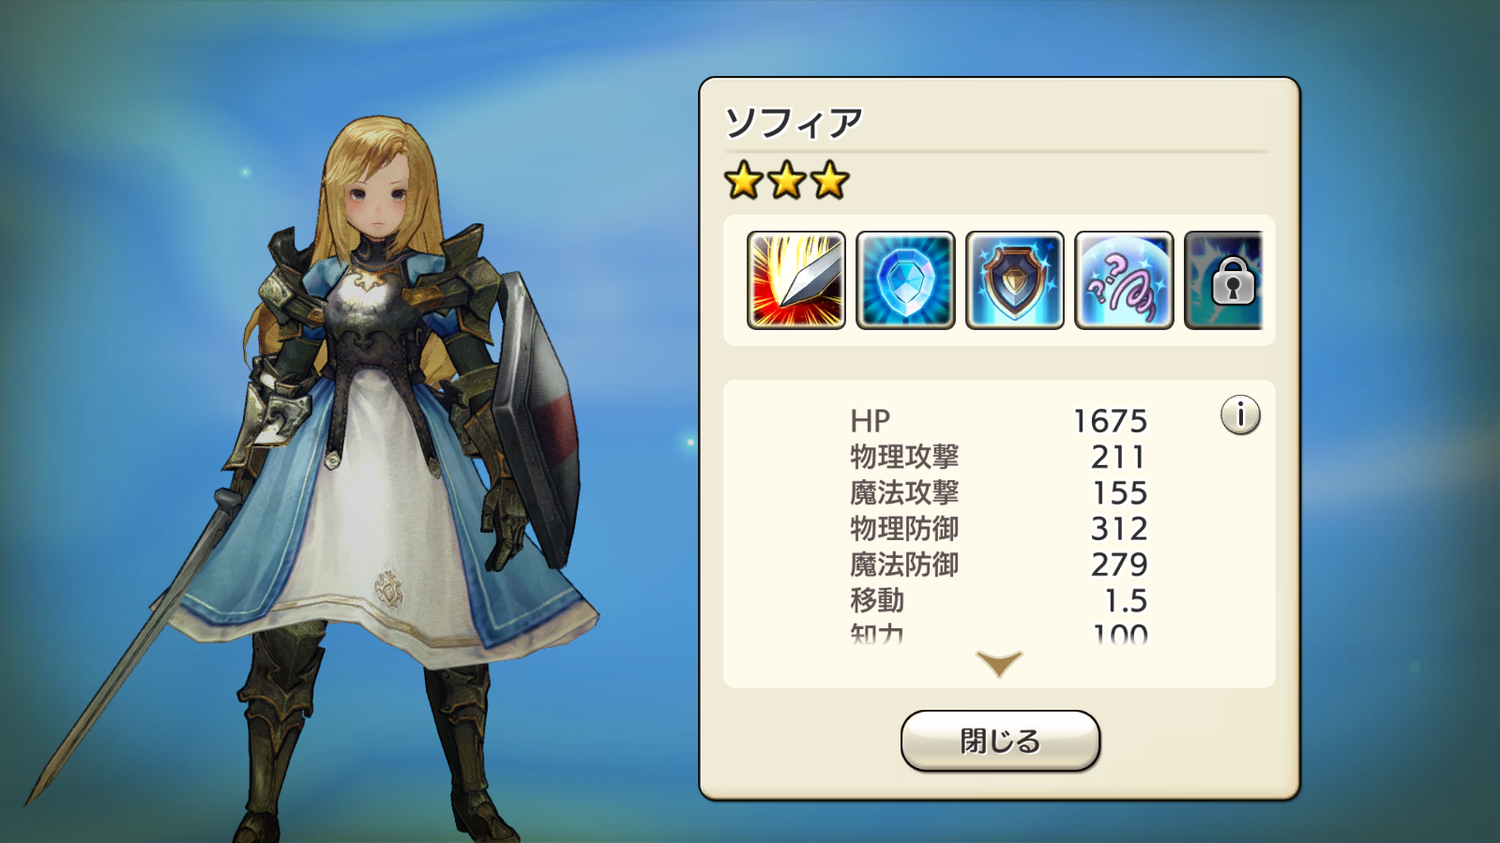Tap the confusion swirl skill icon

click(x=1124, y=280)
